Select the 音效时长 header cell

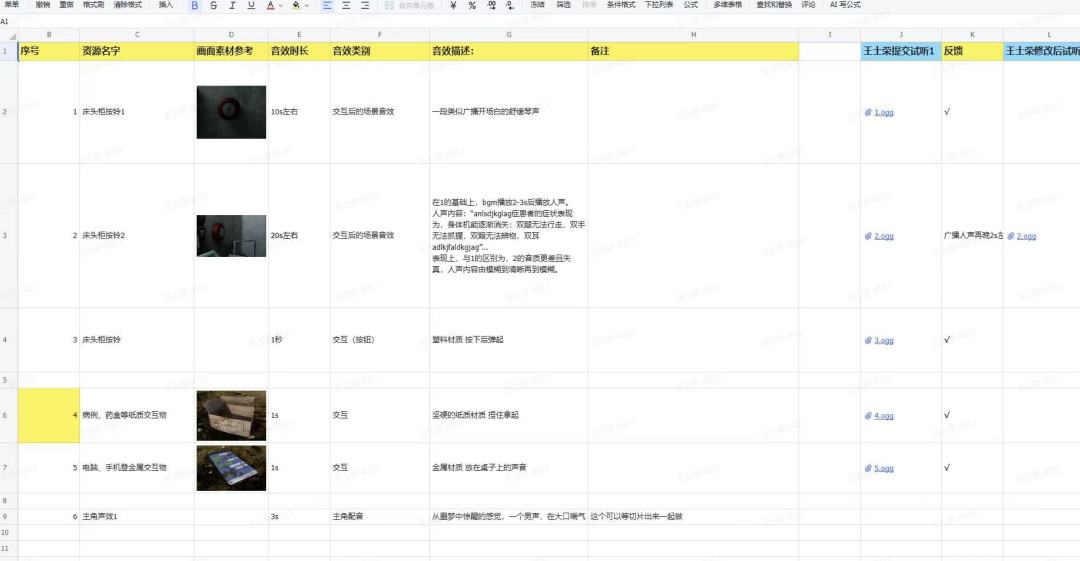tap(299, 51)
